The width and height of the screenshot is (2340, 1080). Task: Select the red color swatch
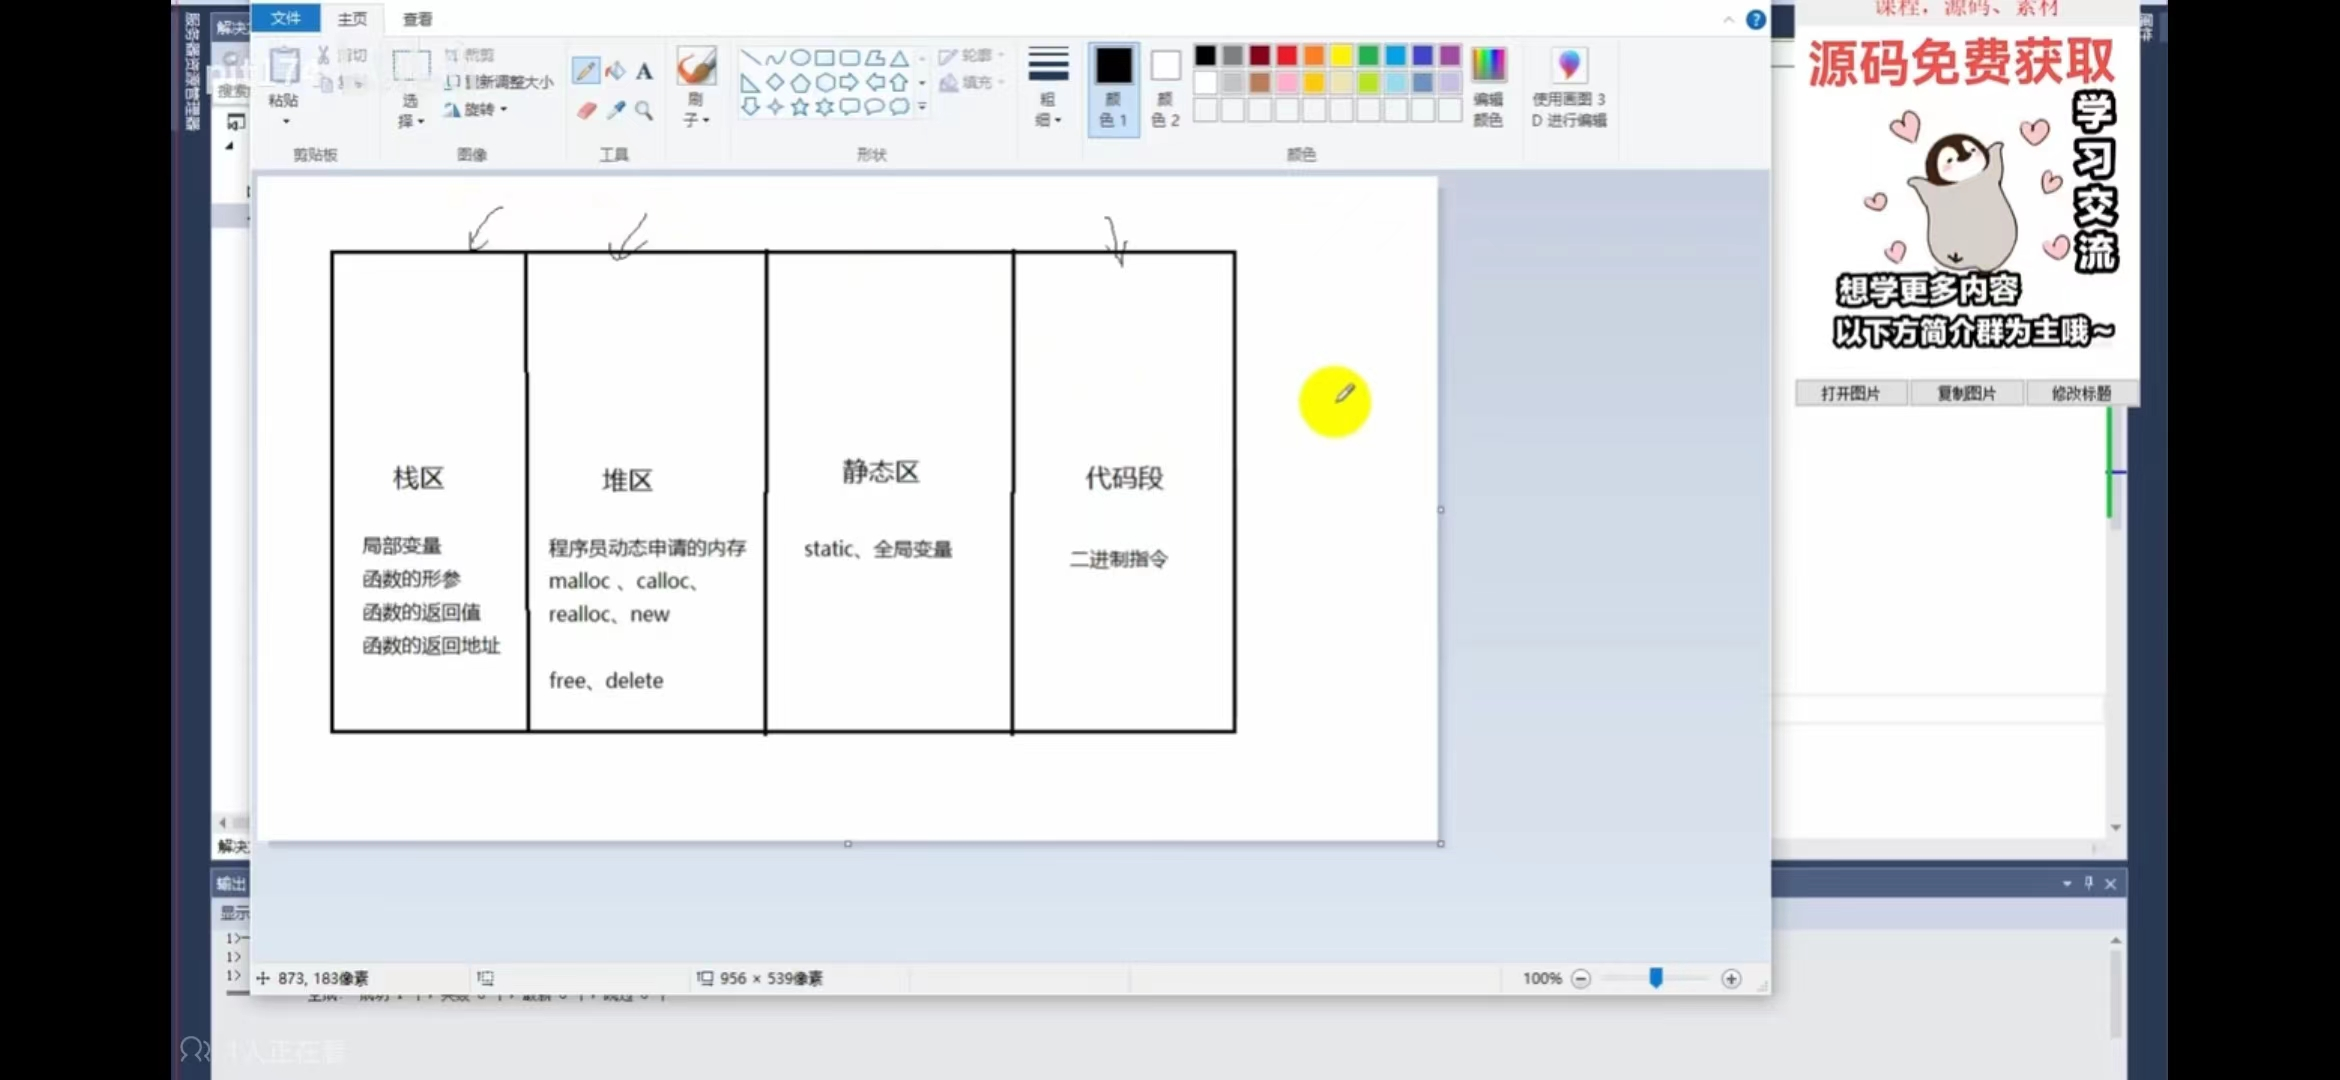[x=1287, y=56]
